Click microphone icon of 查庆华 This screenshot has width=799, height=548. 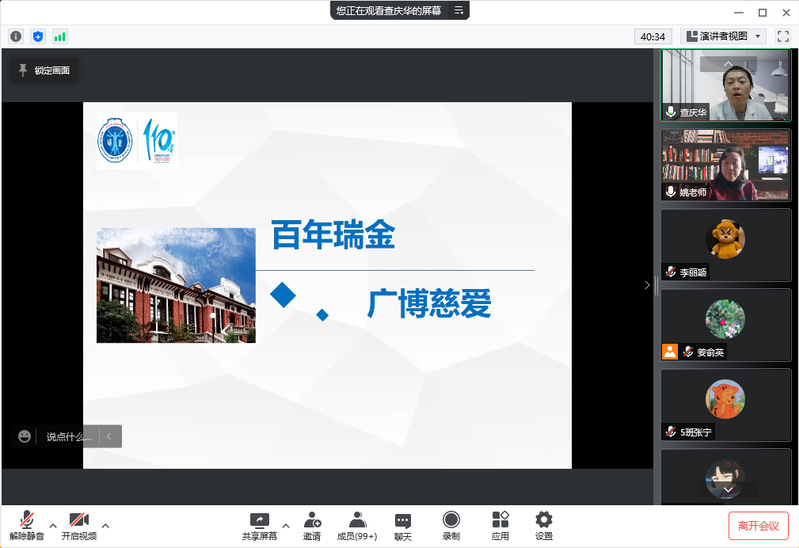(671, 111)
